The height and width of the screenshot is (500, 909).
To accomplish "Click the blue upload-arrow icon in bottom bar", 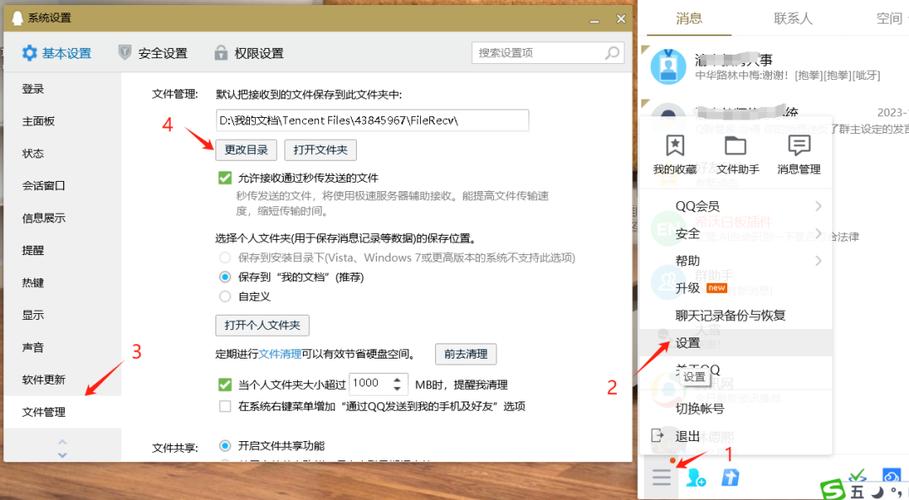I will (x=730, y=477).
